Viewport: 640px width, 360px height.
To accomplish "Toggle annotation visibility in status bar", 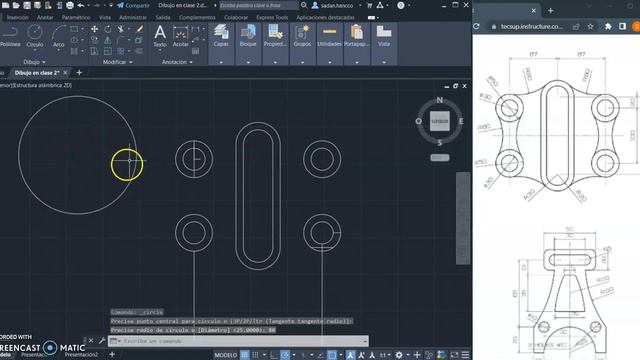I will [351, 355].
